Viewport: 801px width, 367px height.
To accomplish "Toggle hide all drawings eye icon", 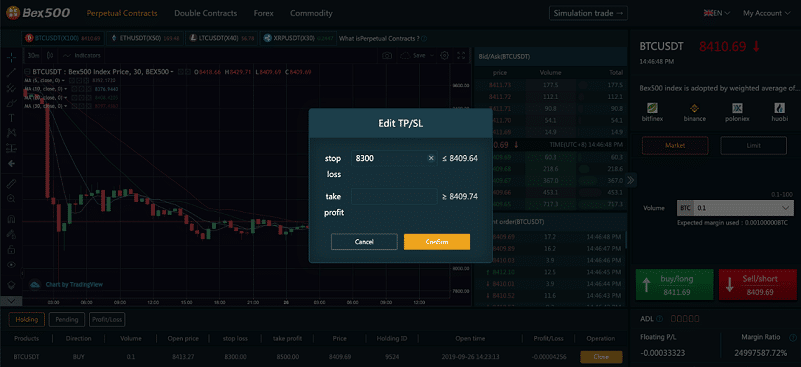I will pyautogui.click(x=12, y=265).
